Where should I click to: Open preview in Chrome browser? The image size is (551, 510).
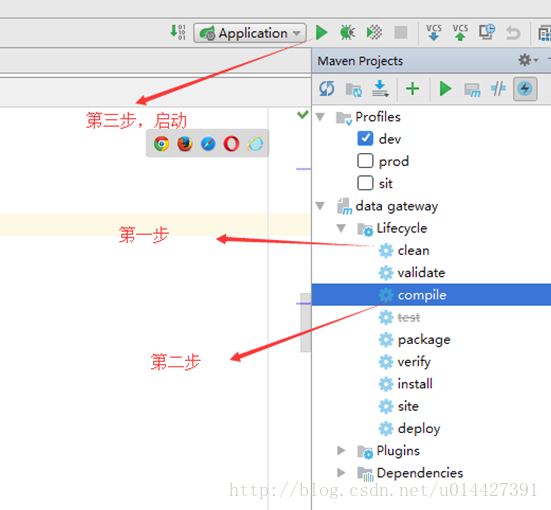click(x=161, y=143)
